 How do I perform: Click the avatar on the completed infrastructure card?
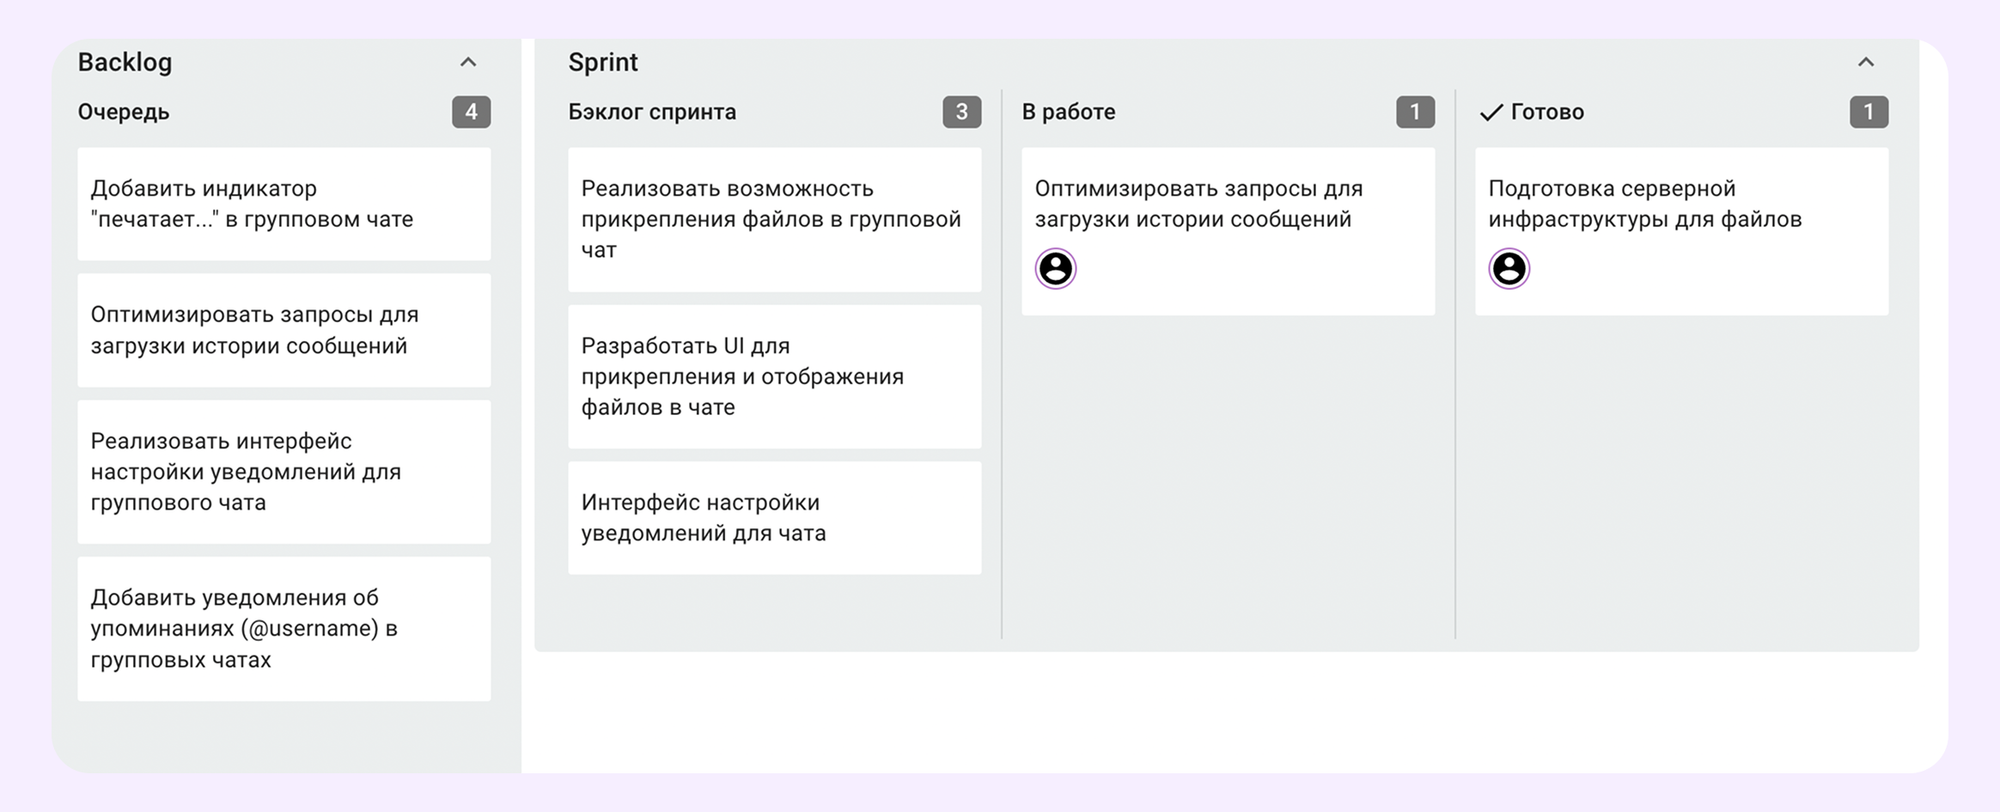1508,268
